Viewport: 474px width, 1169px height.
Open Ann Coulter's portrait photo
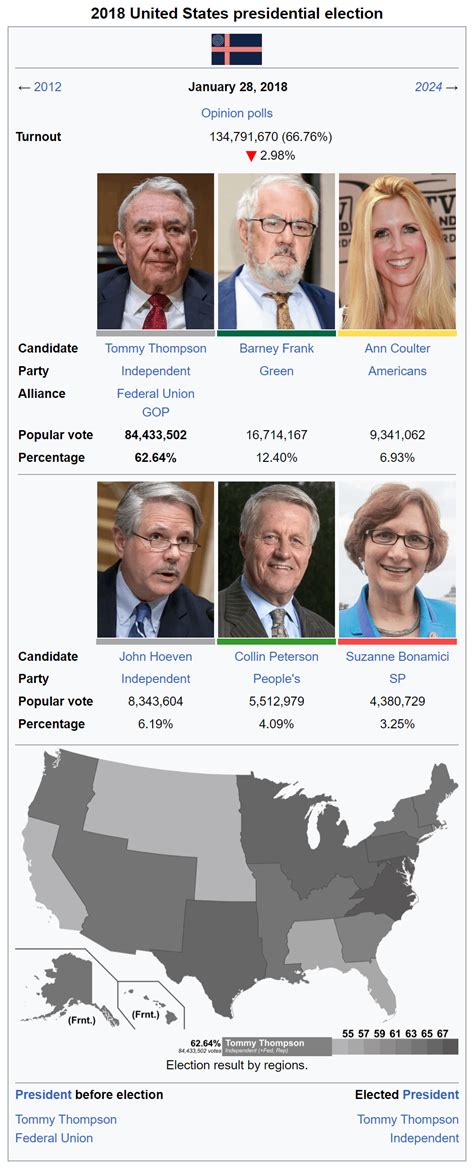click(397, 251)
